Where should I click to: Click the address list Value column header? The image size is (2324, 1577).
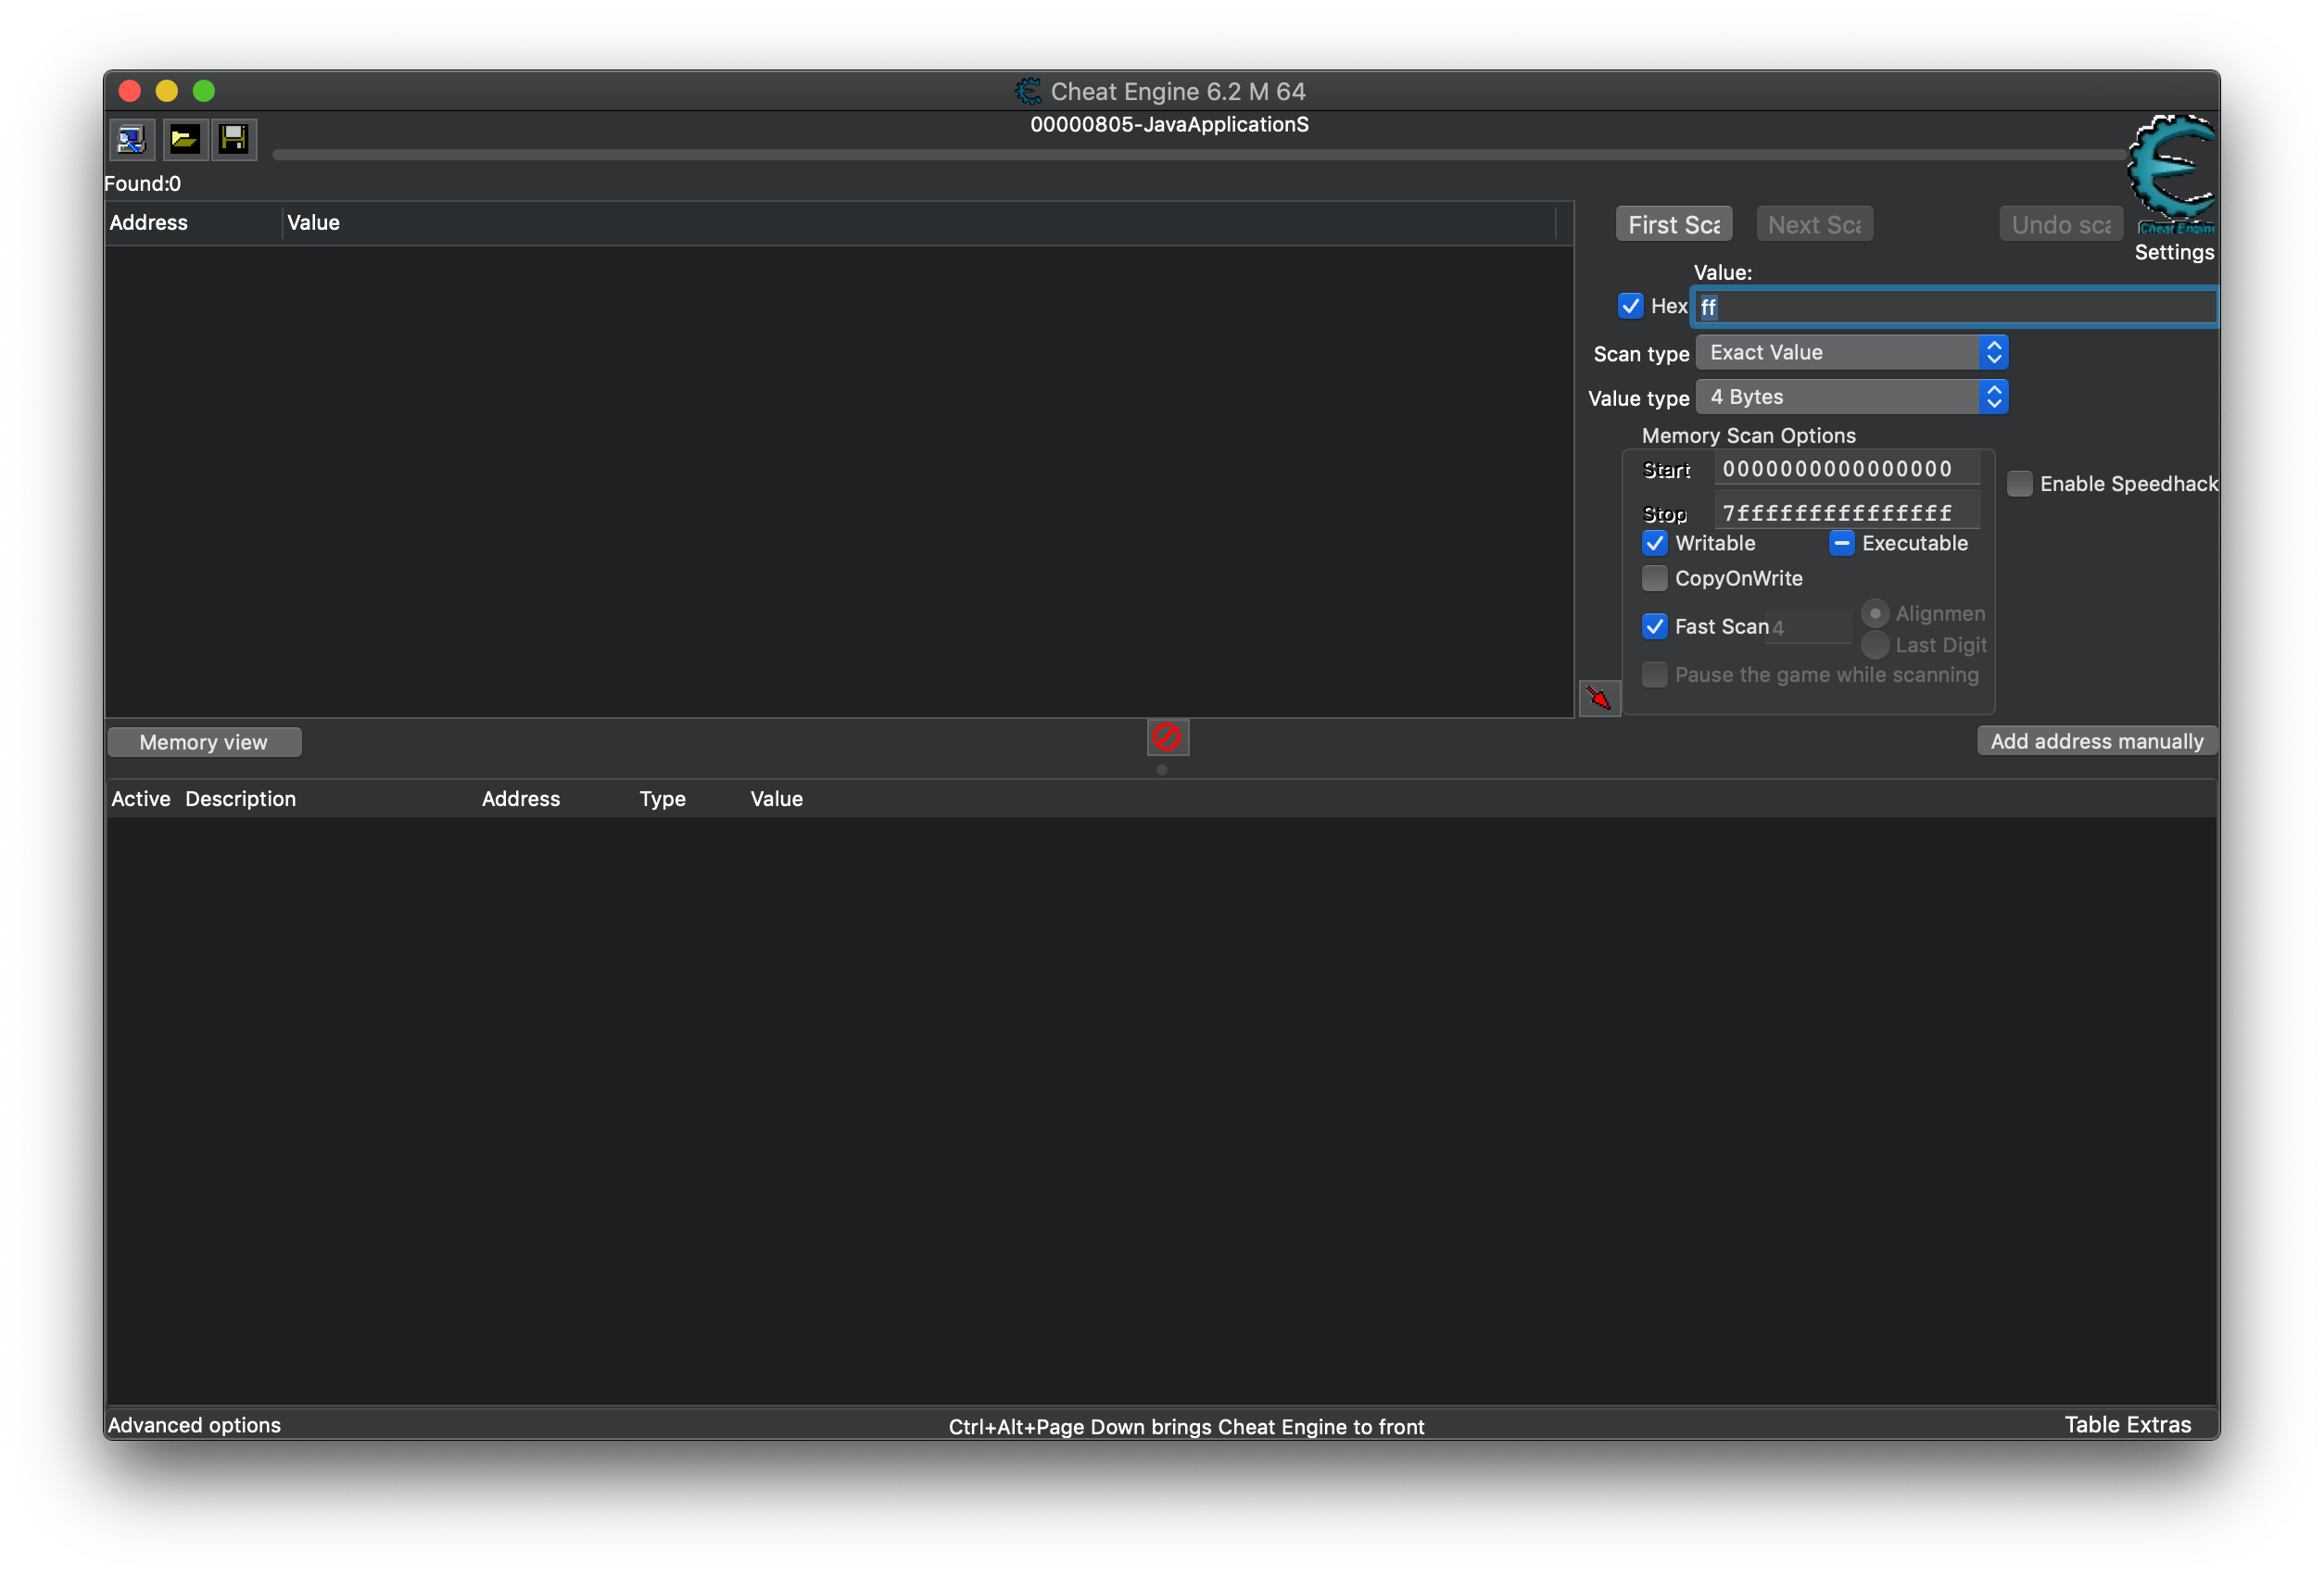click(x=777, y=799)
